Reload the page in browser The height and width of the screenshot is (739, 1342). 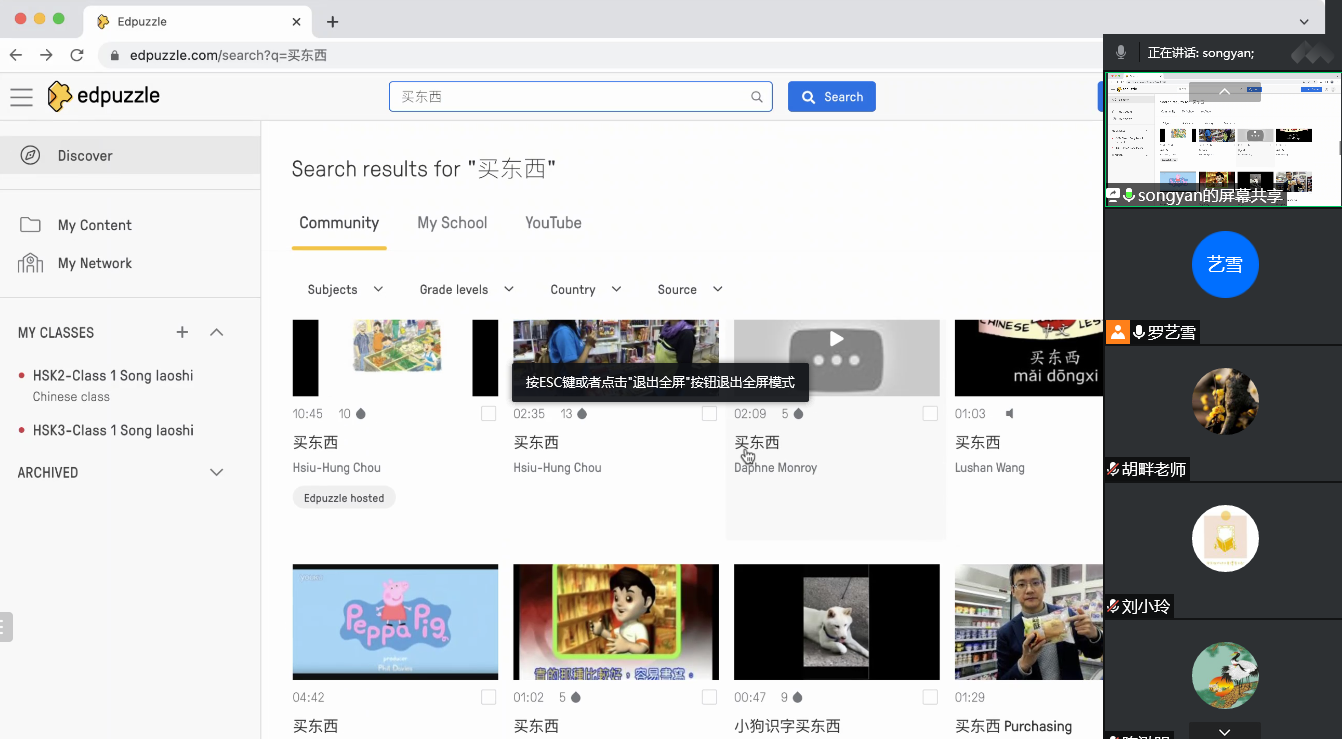pyautogui.click(x=77, y=55)
